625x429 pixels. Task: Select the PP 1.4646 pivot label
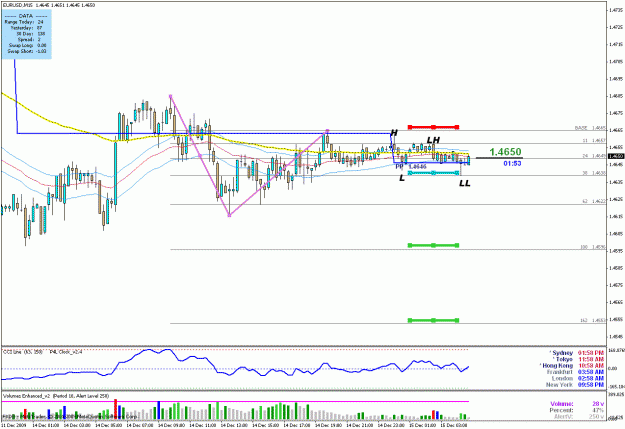tap(411, 167)
